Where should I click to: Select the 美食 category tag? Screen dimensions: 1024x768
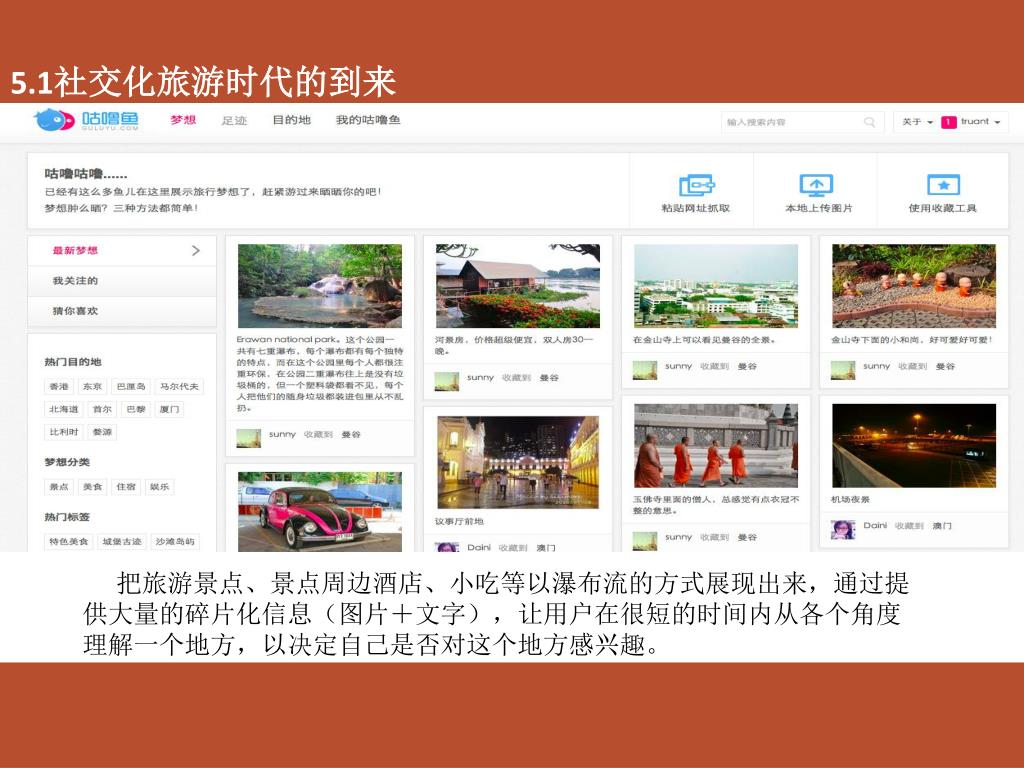click(92, 487)
